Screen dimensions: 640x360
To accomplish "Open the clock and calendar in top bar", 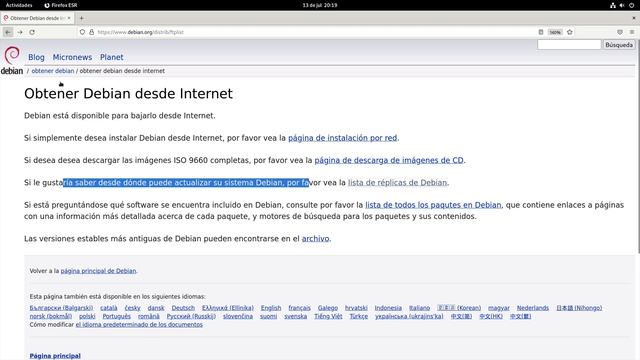I will coord(320,5).
